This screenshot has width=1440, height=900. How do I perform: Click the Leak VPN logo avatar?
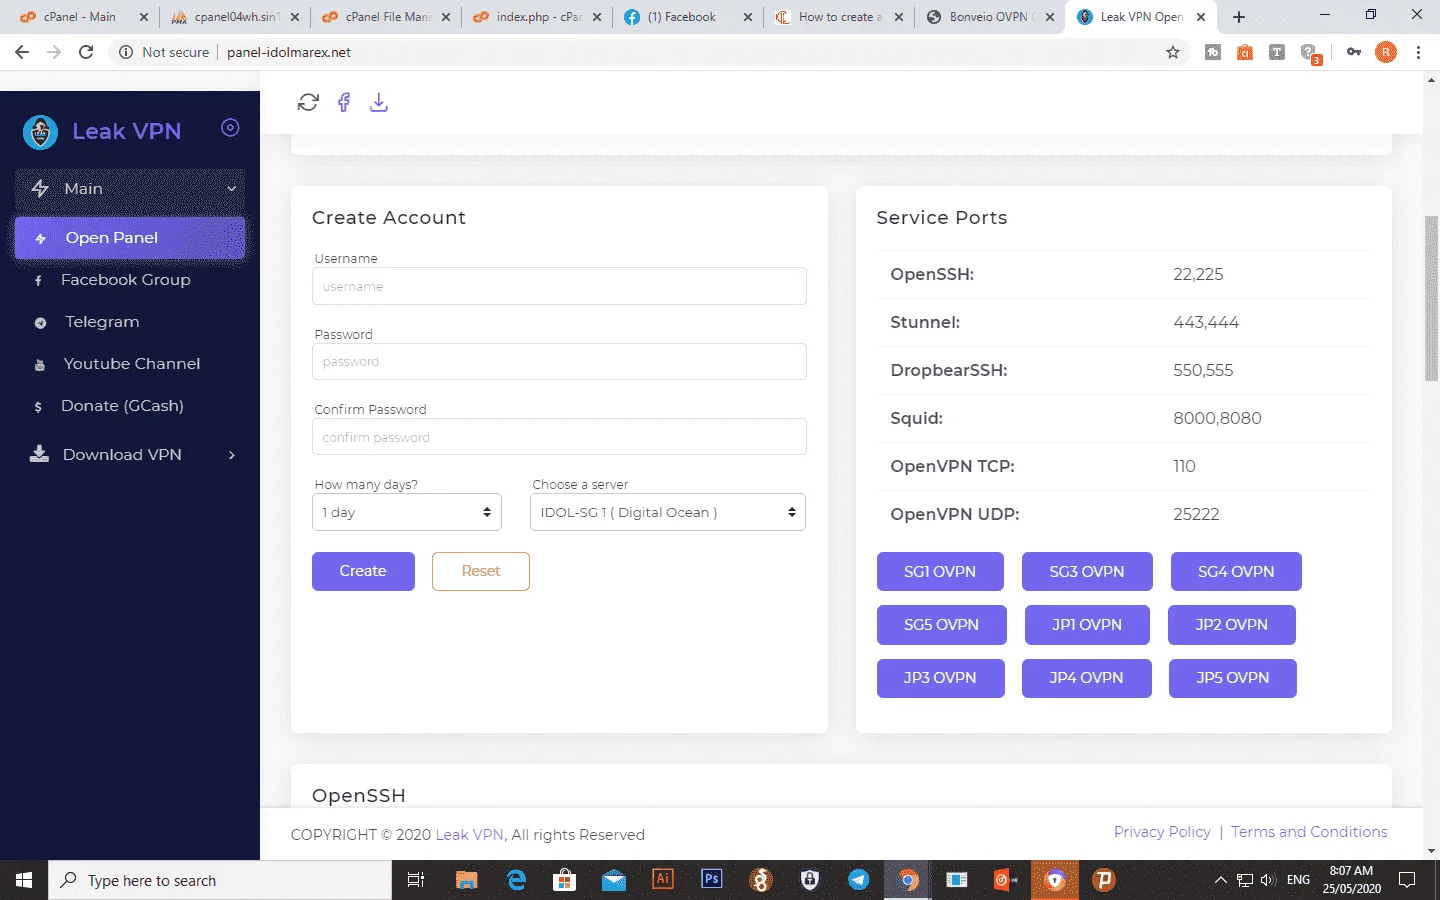tap(40, 131)
